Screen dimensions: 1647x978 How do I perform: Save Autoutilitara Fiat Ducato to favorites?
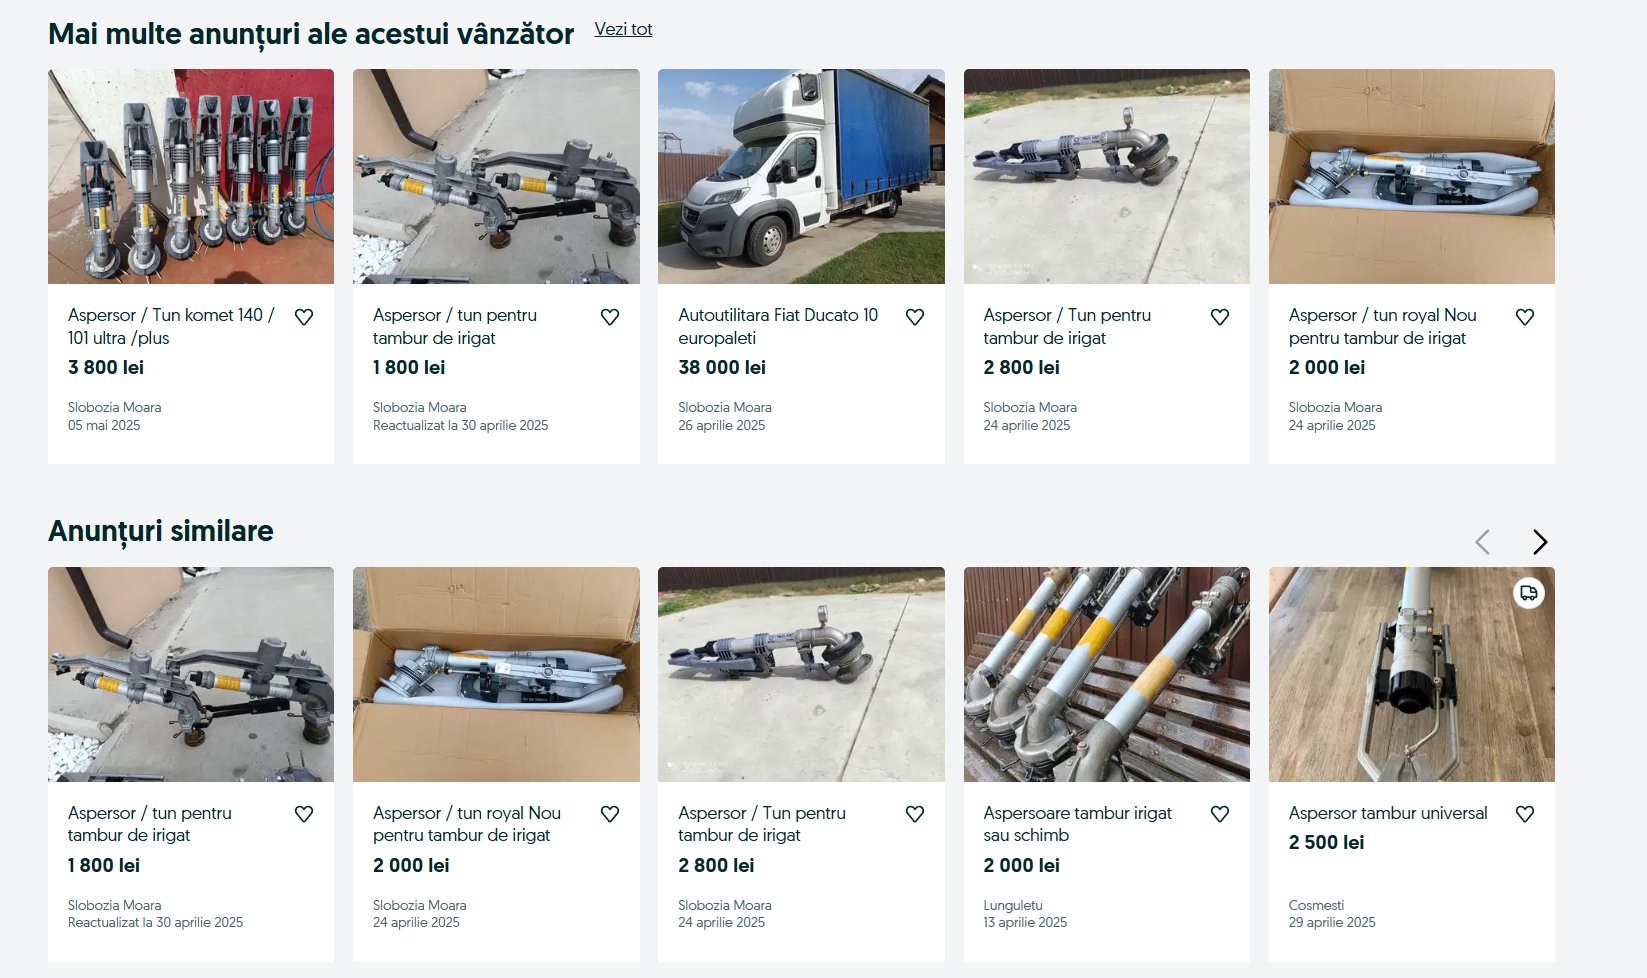click(x=914, y=317)
